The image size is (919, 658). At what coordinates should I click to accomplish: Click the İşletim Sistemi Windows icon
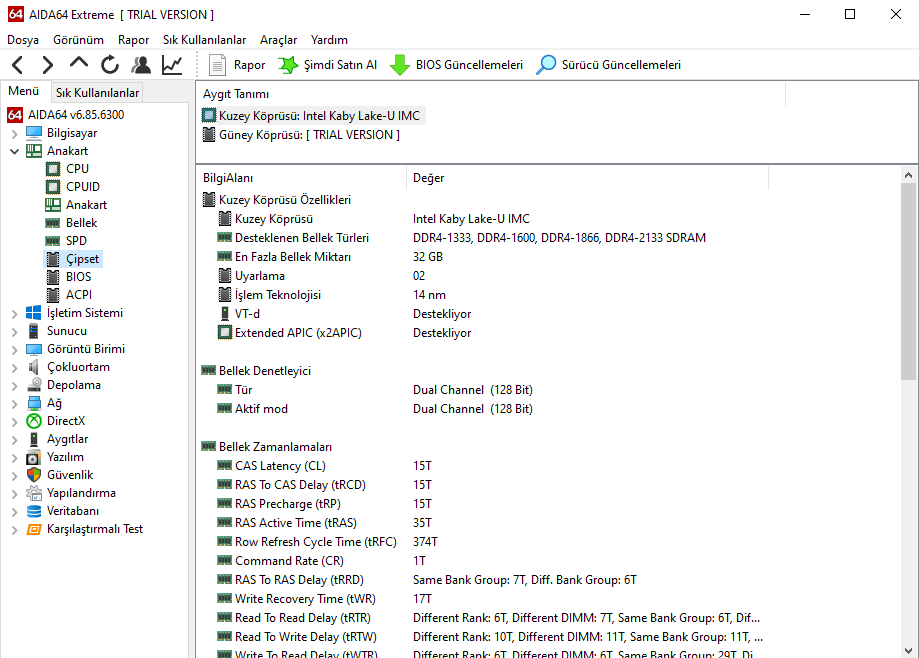34,313
